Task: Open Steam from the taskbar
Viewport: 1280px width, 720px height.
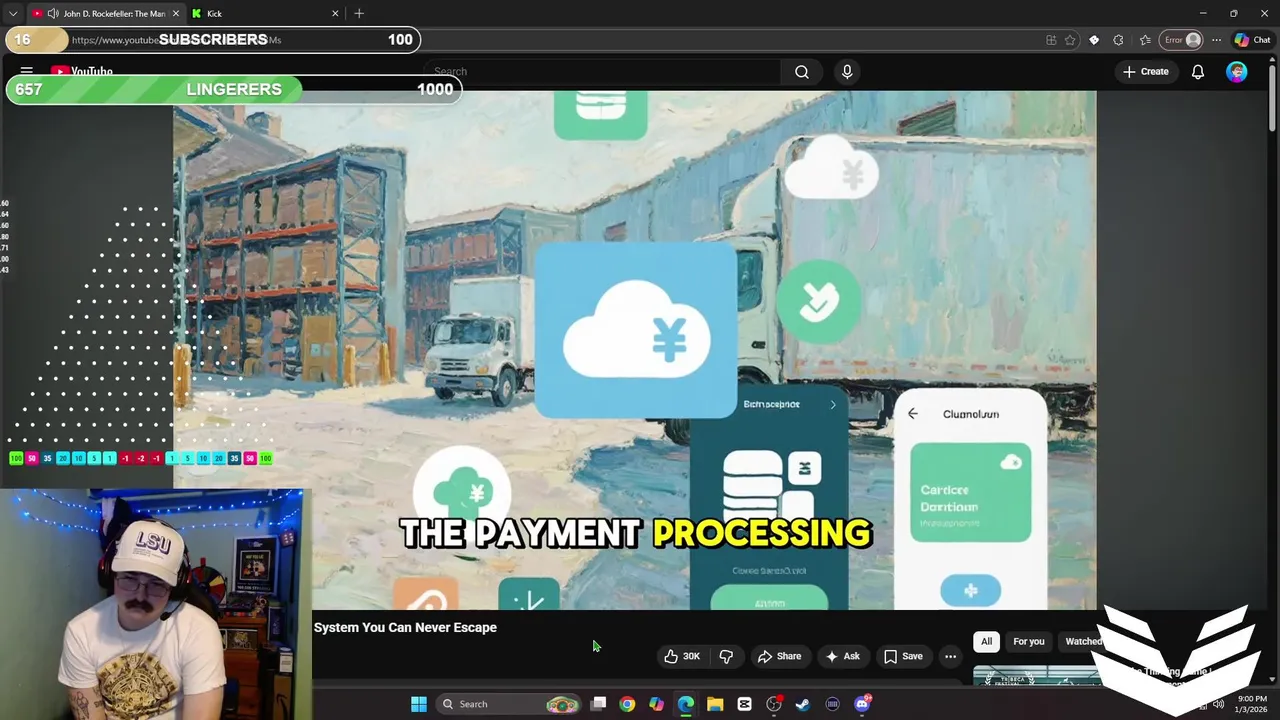Action: tap(803, 704)
